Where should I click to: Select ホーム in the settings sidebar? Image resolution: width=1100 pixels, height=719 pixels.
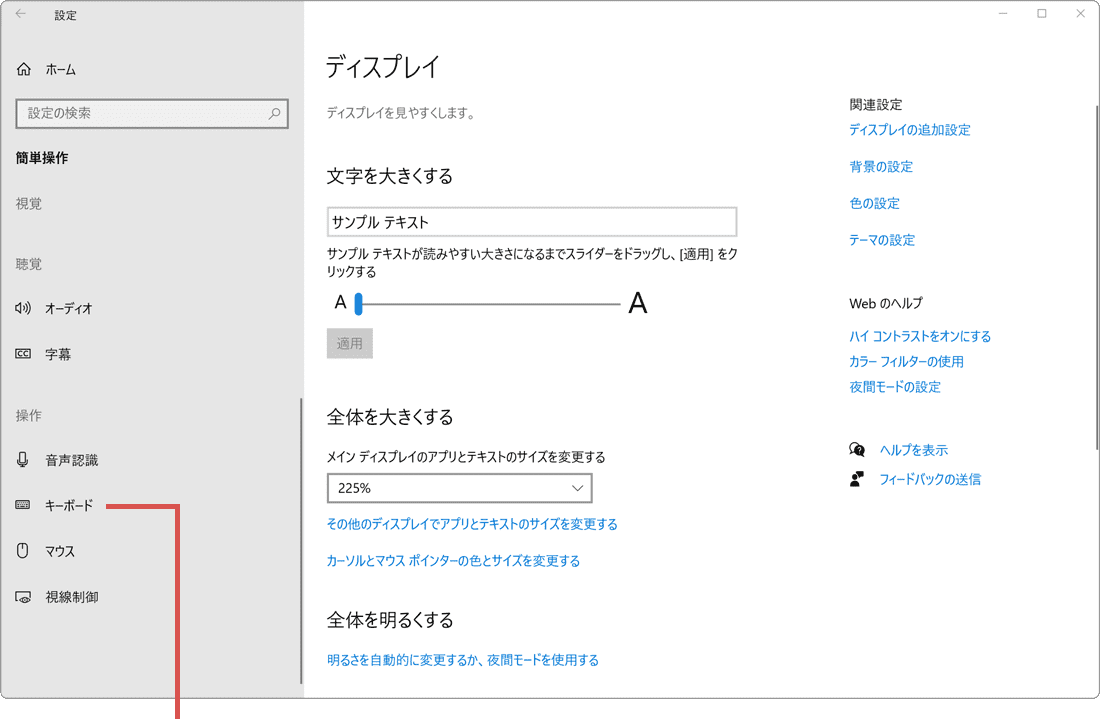[59, 69]
